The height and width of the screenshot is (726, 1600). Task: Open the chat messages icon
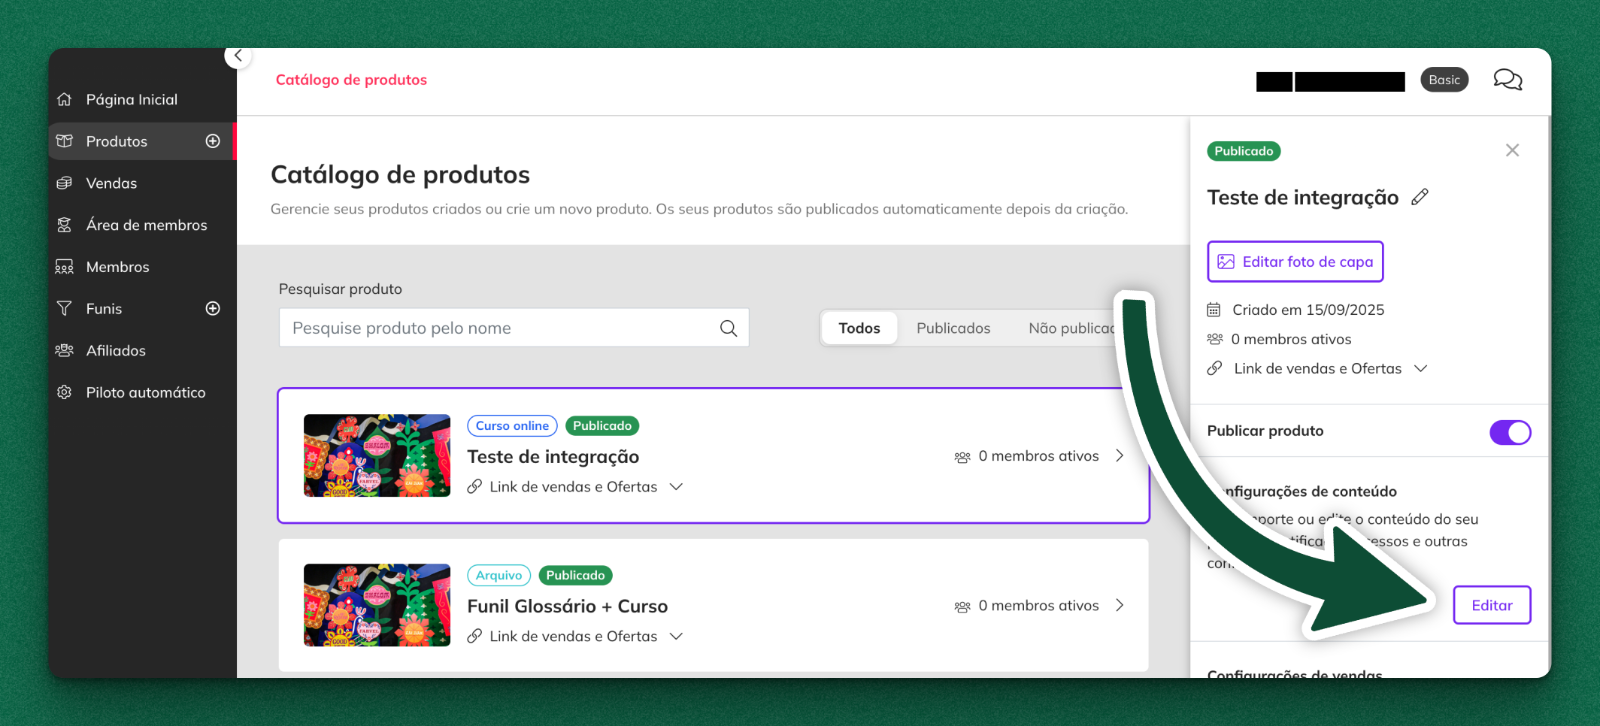pyautogui.click(x=1507, y=80)
